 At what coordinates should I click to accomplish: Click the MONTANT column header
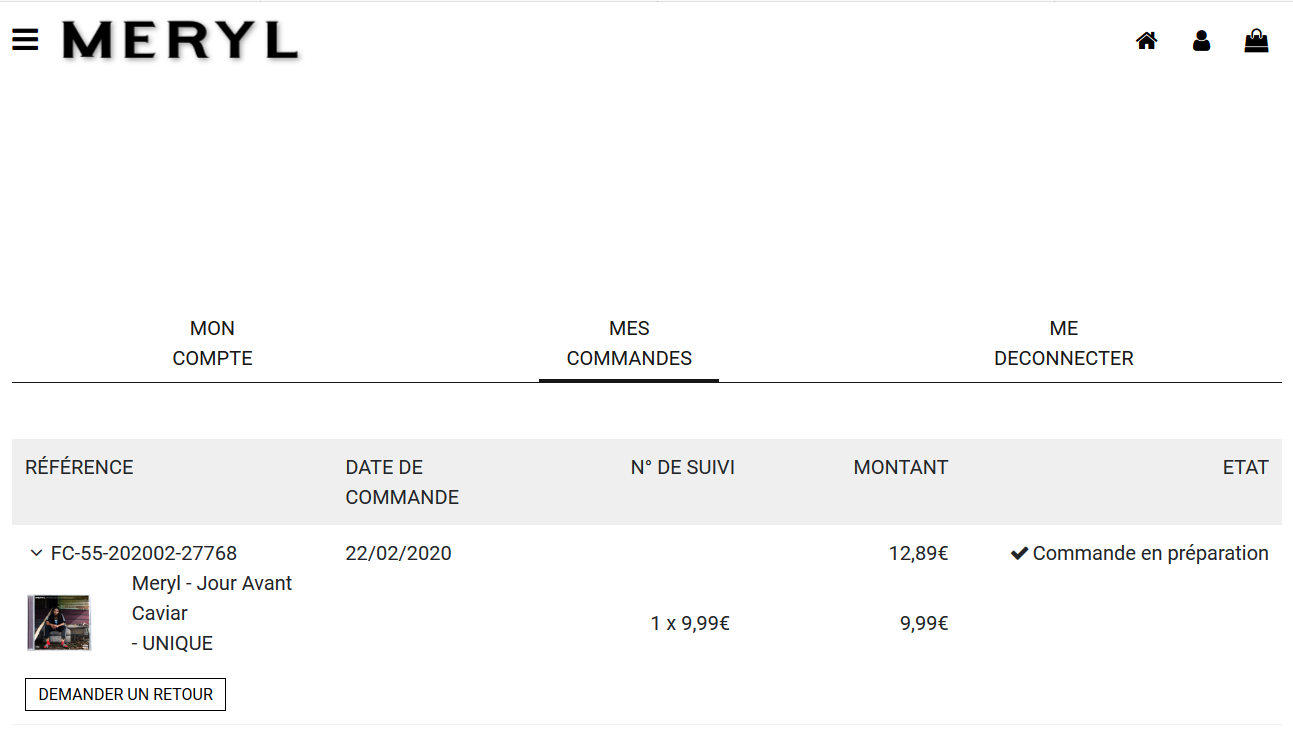point(900,467)
